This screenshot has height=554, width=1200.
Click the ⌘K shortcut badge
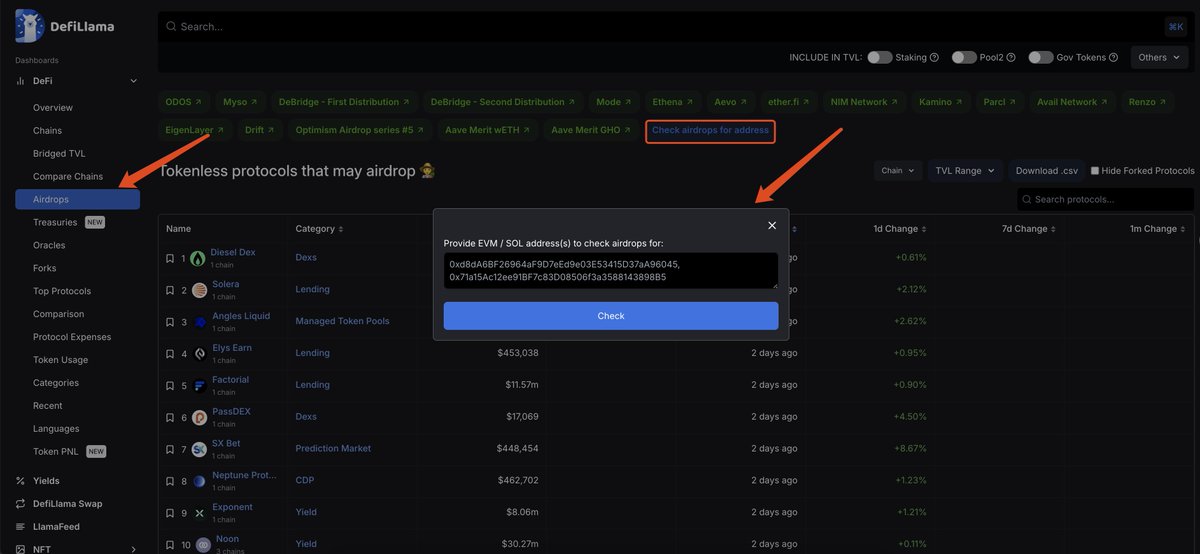(x=1176, y=27)
